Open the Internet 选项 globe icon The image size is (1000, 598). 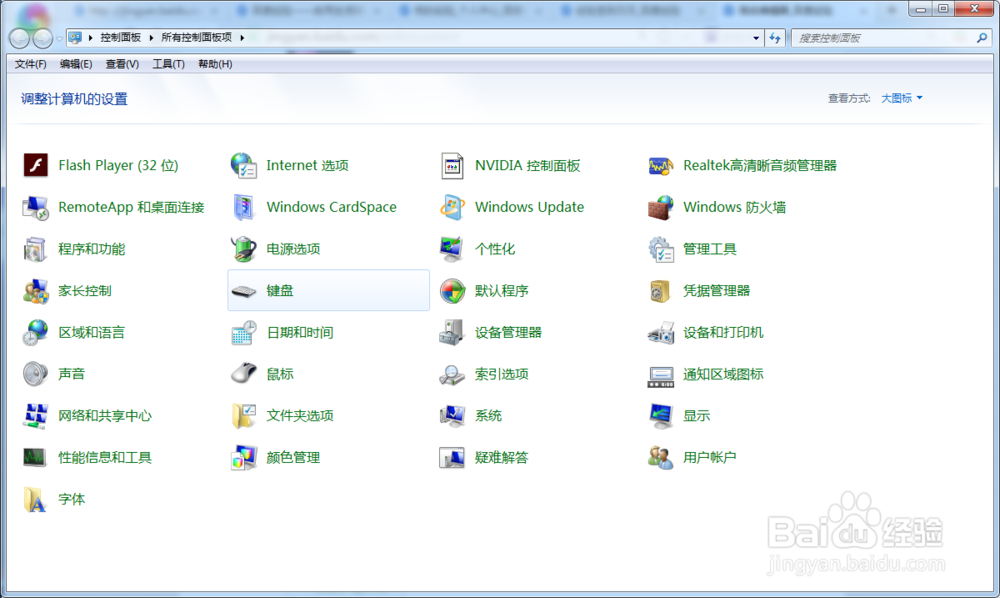click(x=244, y=165)
